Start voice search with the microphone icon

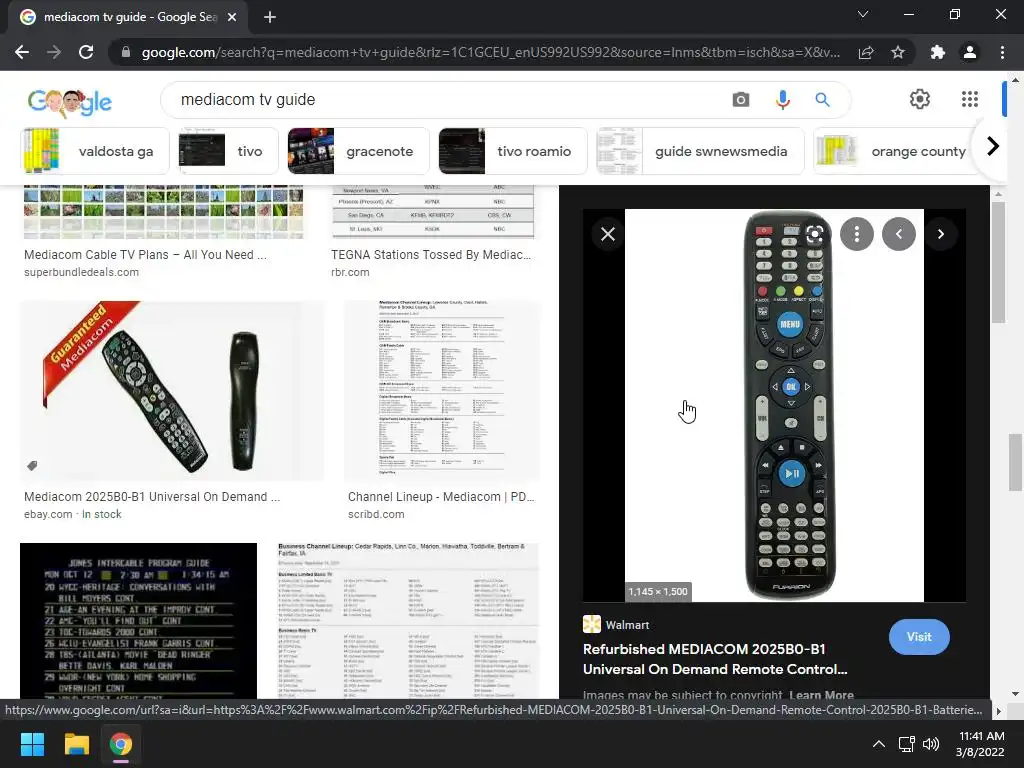tap(782, 99)
